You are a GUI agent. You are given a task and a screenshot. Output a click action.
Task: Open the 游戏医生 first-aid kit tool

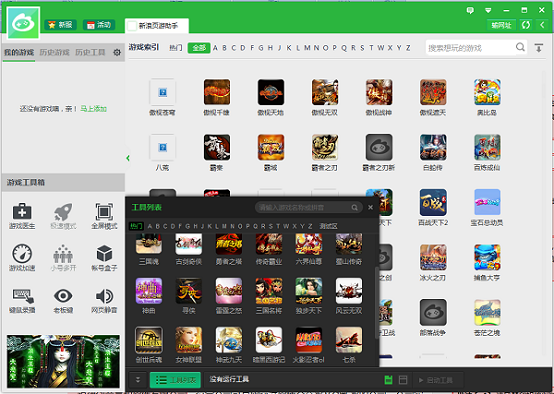(22, 216)
